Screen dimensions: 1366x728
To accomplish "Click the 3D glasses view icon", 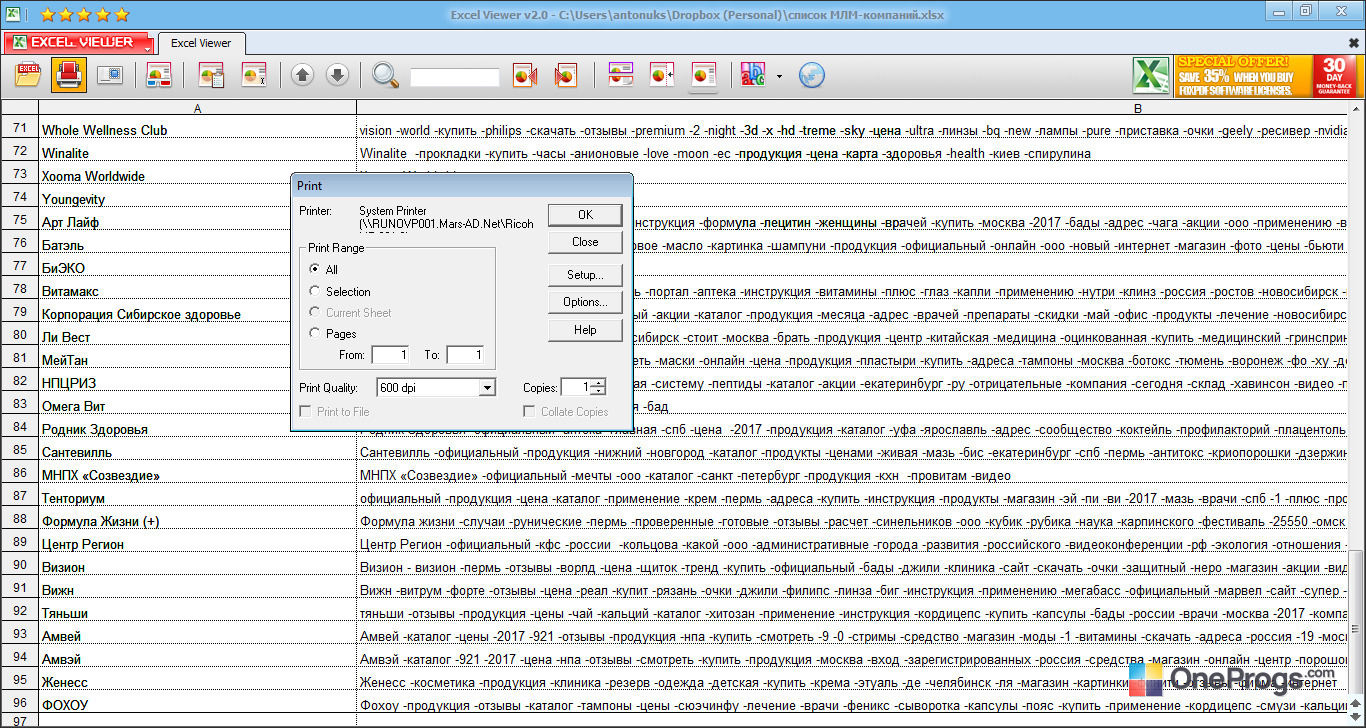I will click(160, 75).
